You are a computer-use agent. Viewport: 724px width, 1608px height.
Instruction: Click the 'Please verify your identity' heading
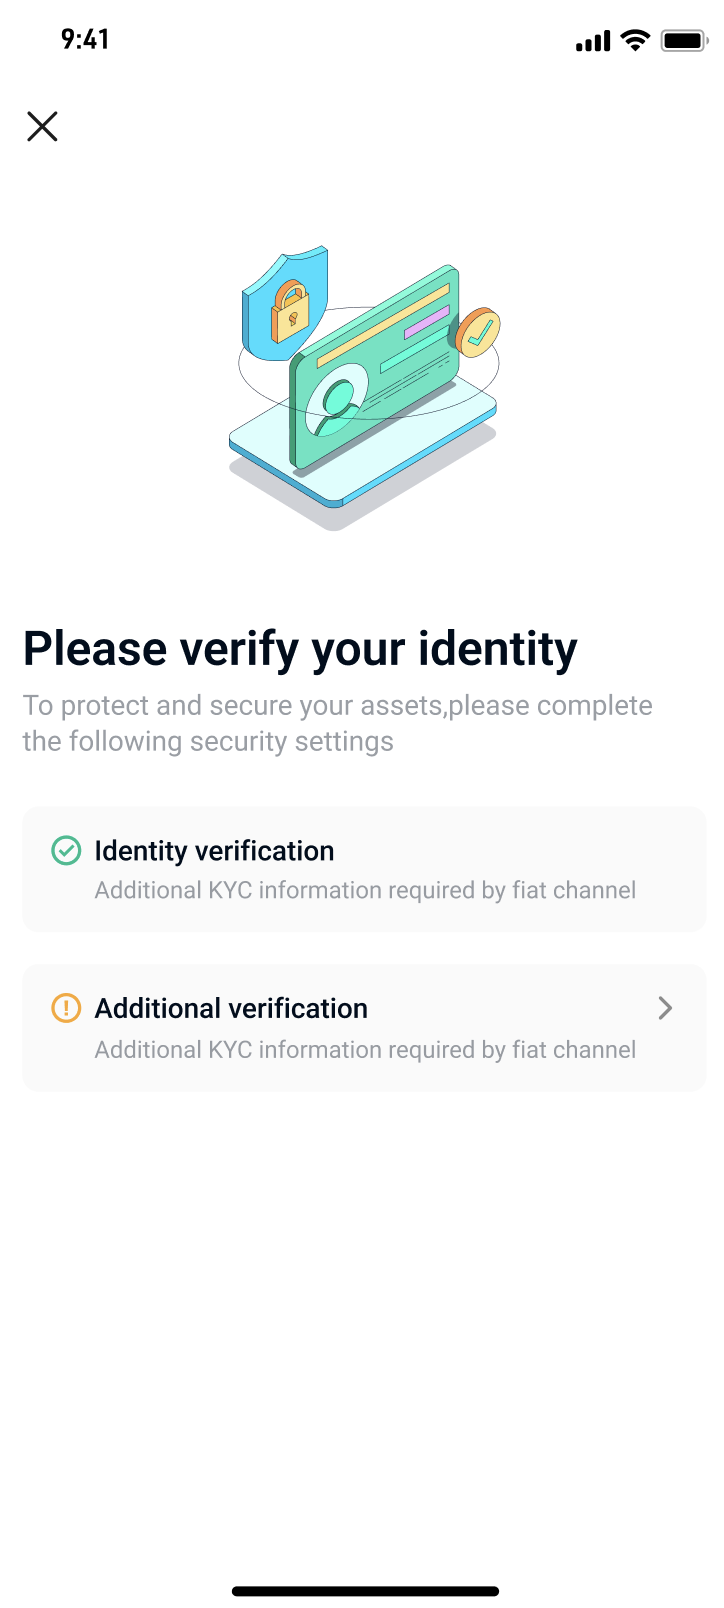pyautogui.click(x=300, y=648)
